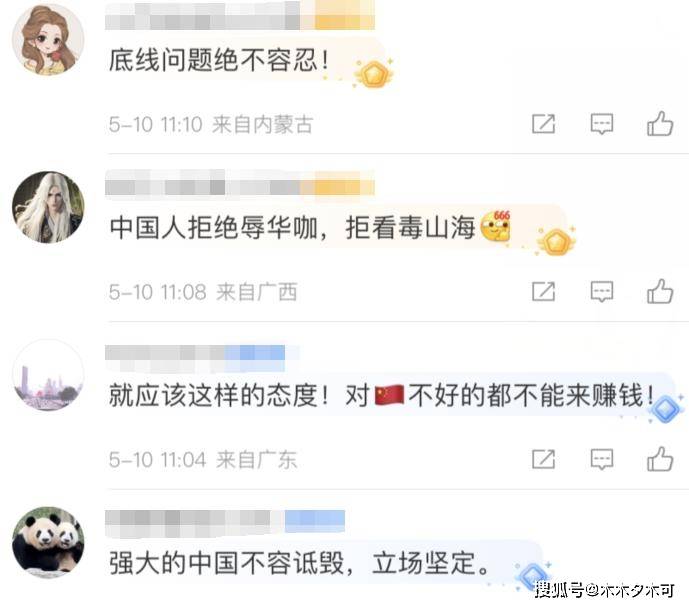
Task: Tap the 666 emoji in second comment
Action: click(495, 226)
